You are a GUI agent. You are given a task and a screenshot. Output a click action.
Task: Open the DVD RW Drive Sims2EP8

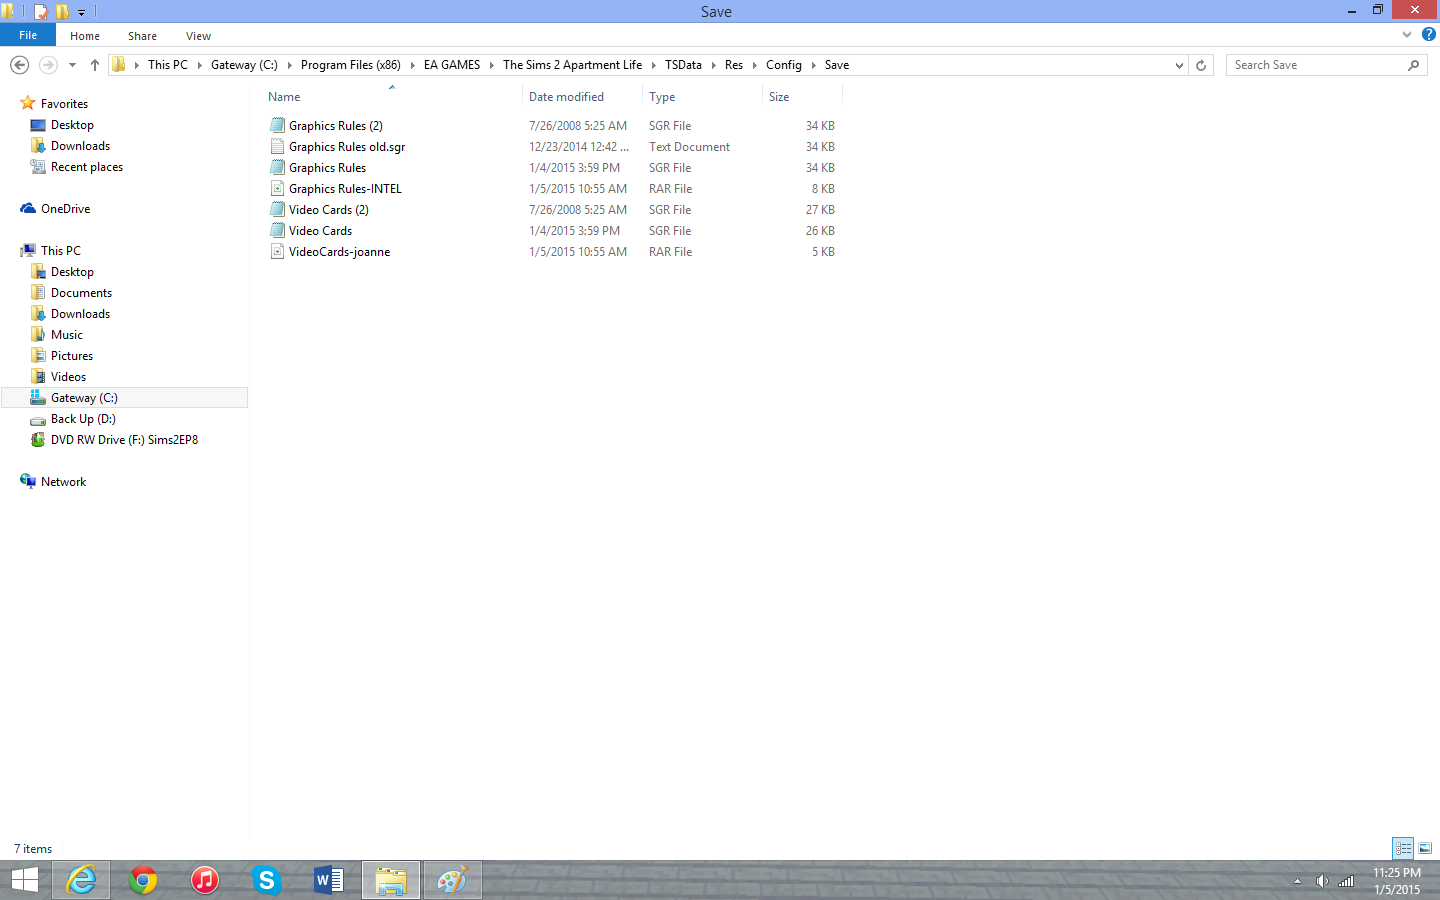click(124, 440)
